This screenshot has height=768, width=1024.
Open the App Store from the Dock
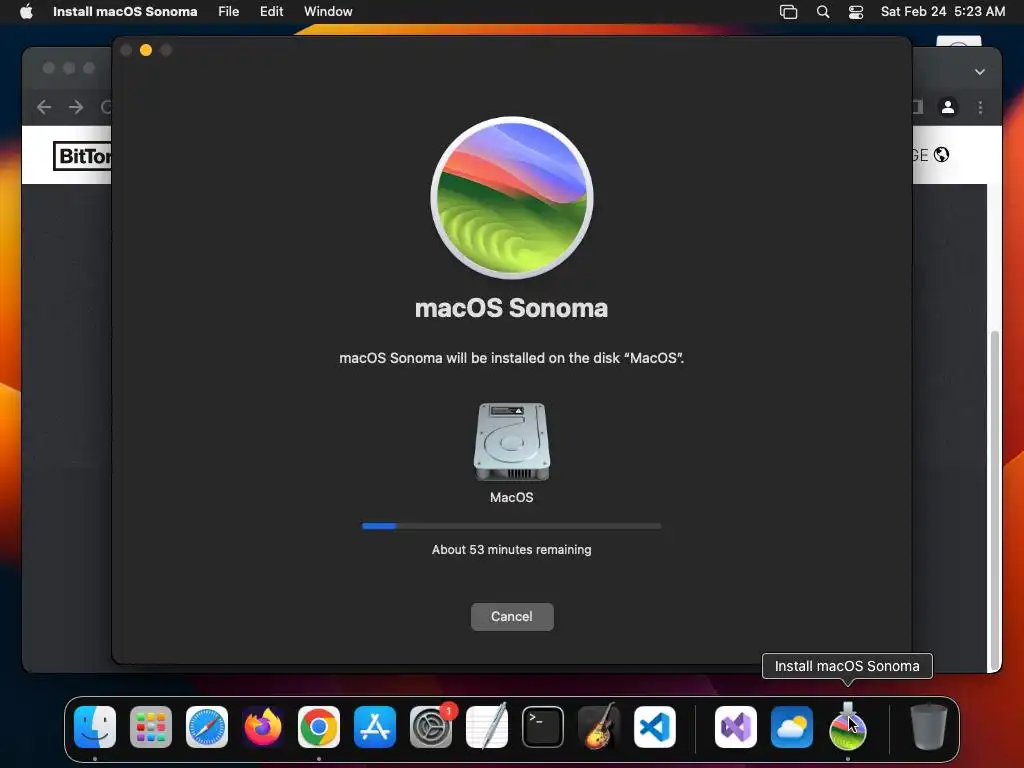[x=375, y=727]
